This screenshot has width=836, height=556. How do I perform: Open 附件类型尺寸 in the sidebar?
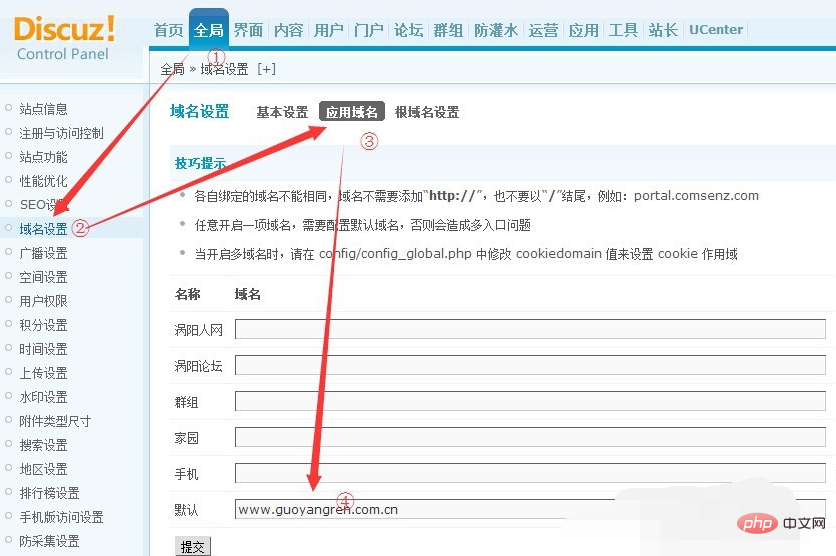pos(55,421)
